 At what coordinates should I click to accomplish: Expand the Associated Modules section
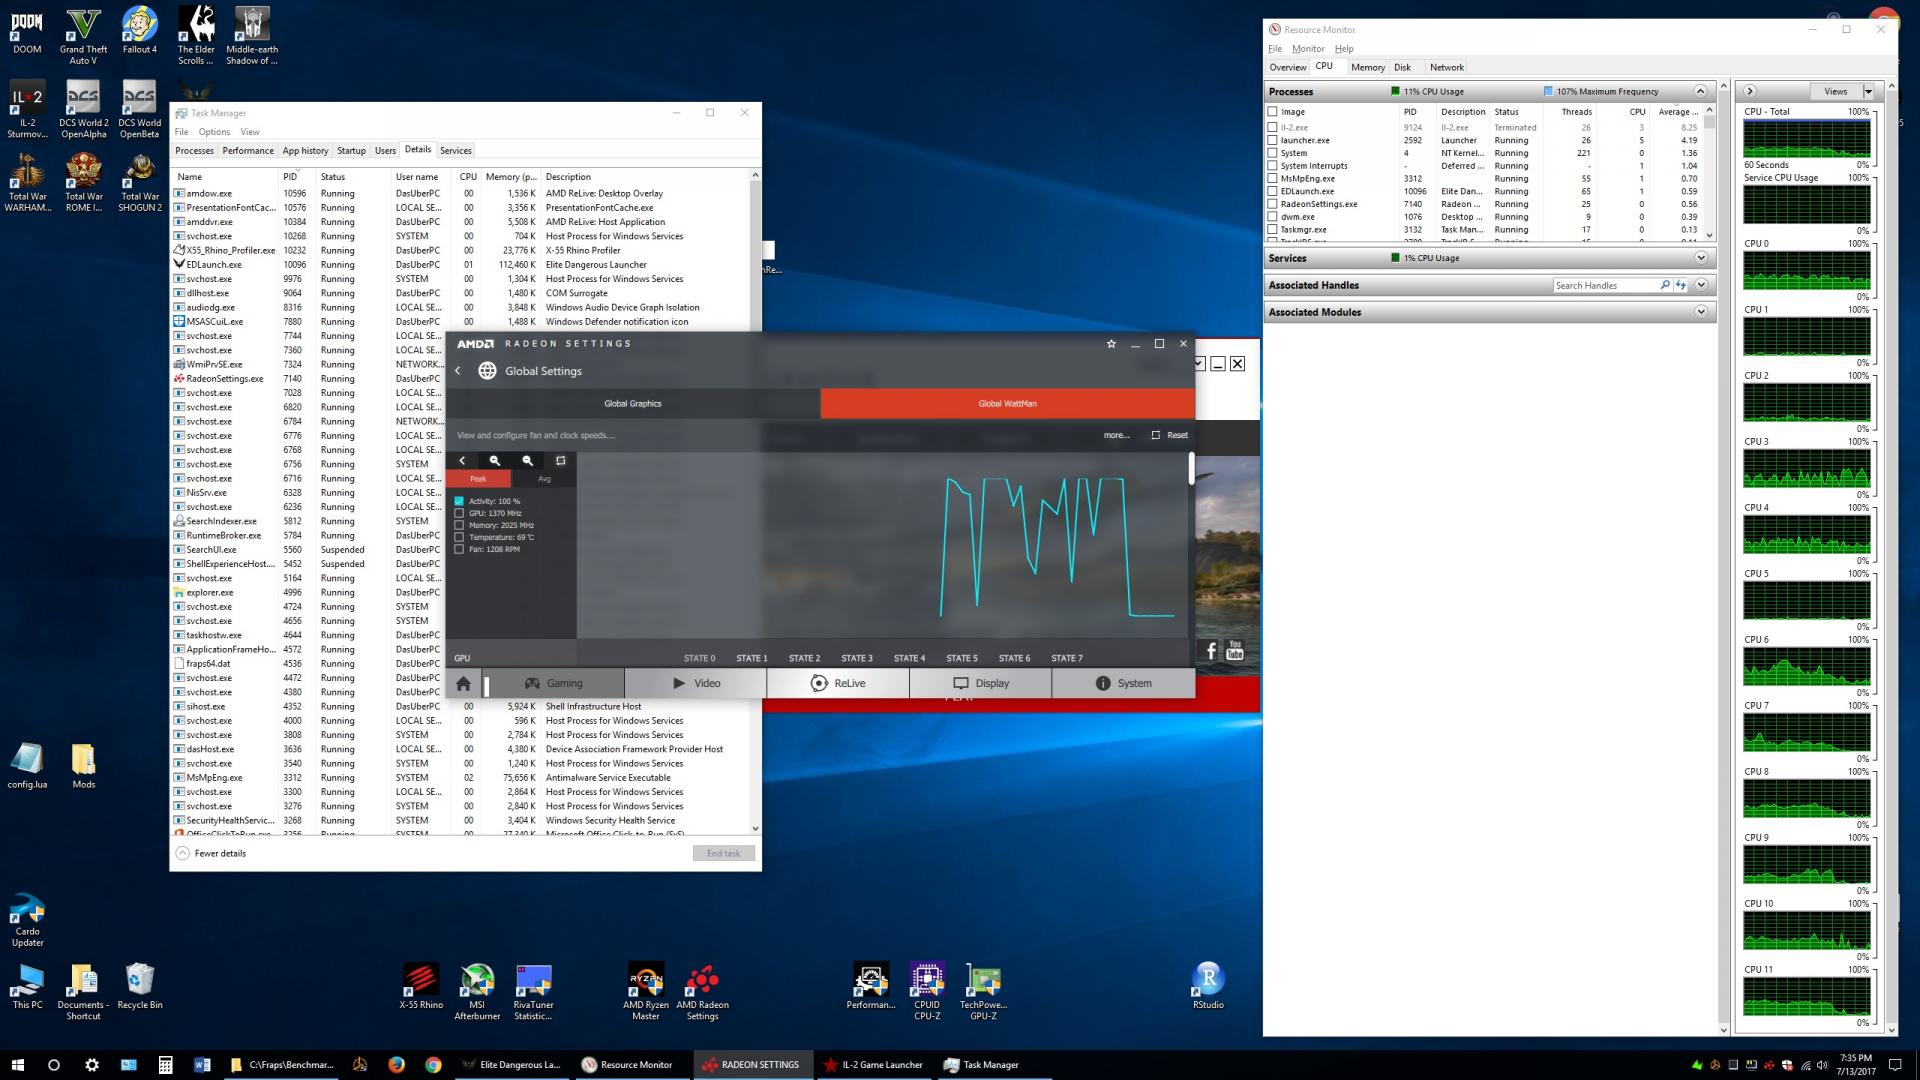click(1700, 312)
